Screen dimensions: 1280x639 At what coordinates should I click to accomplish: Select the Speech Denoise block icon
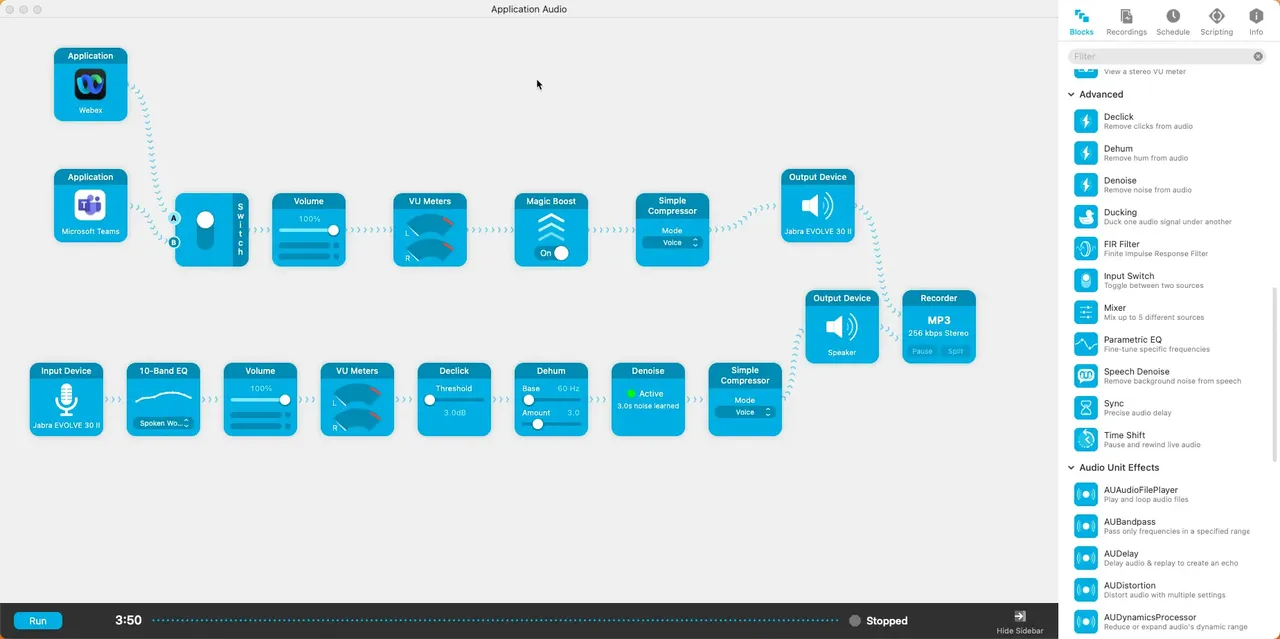[x=1085, y=376]
